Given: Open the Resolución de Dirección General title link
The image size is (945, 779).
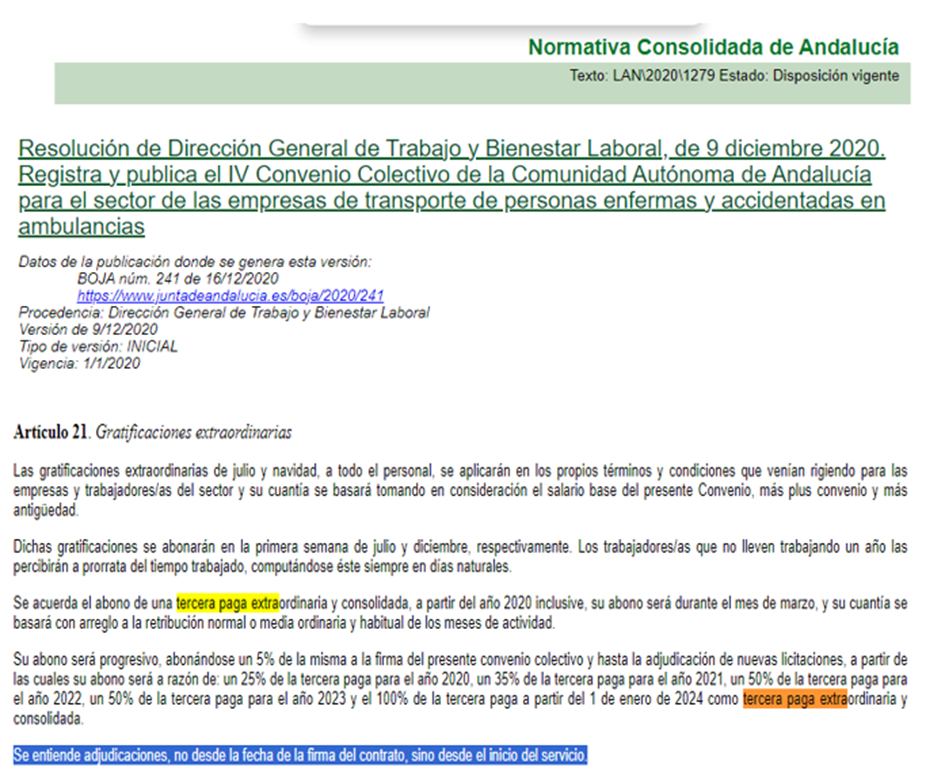Looking at the screenshot, I should [452, 150].
